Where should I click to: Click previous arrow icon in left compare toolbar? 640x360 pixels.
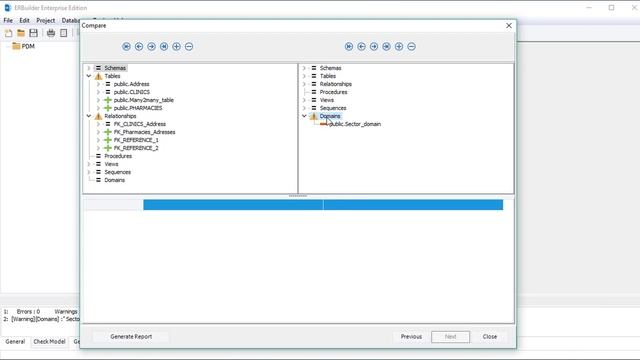(x=139, y=47)
